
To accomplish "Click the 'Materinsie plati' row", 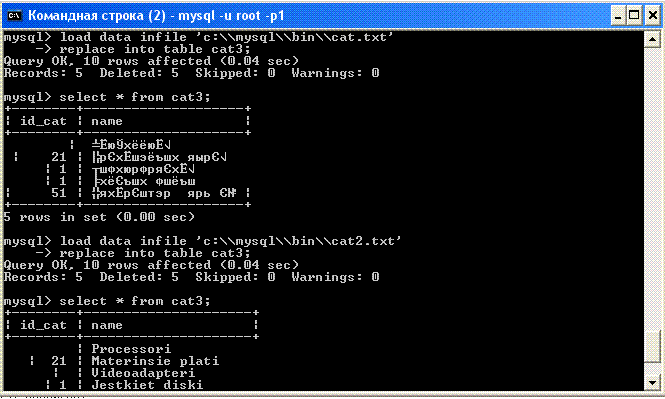I will (155, 361).
